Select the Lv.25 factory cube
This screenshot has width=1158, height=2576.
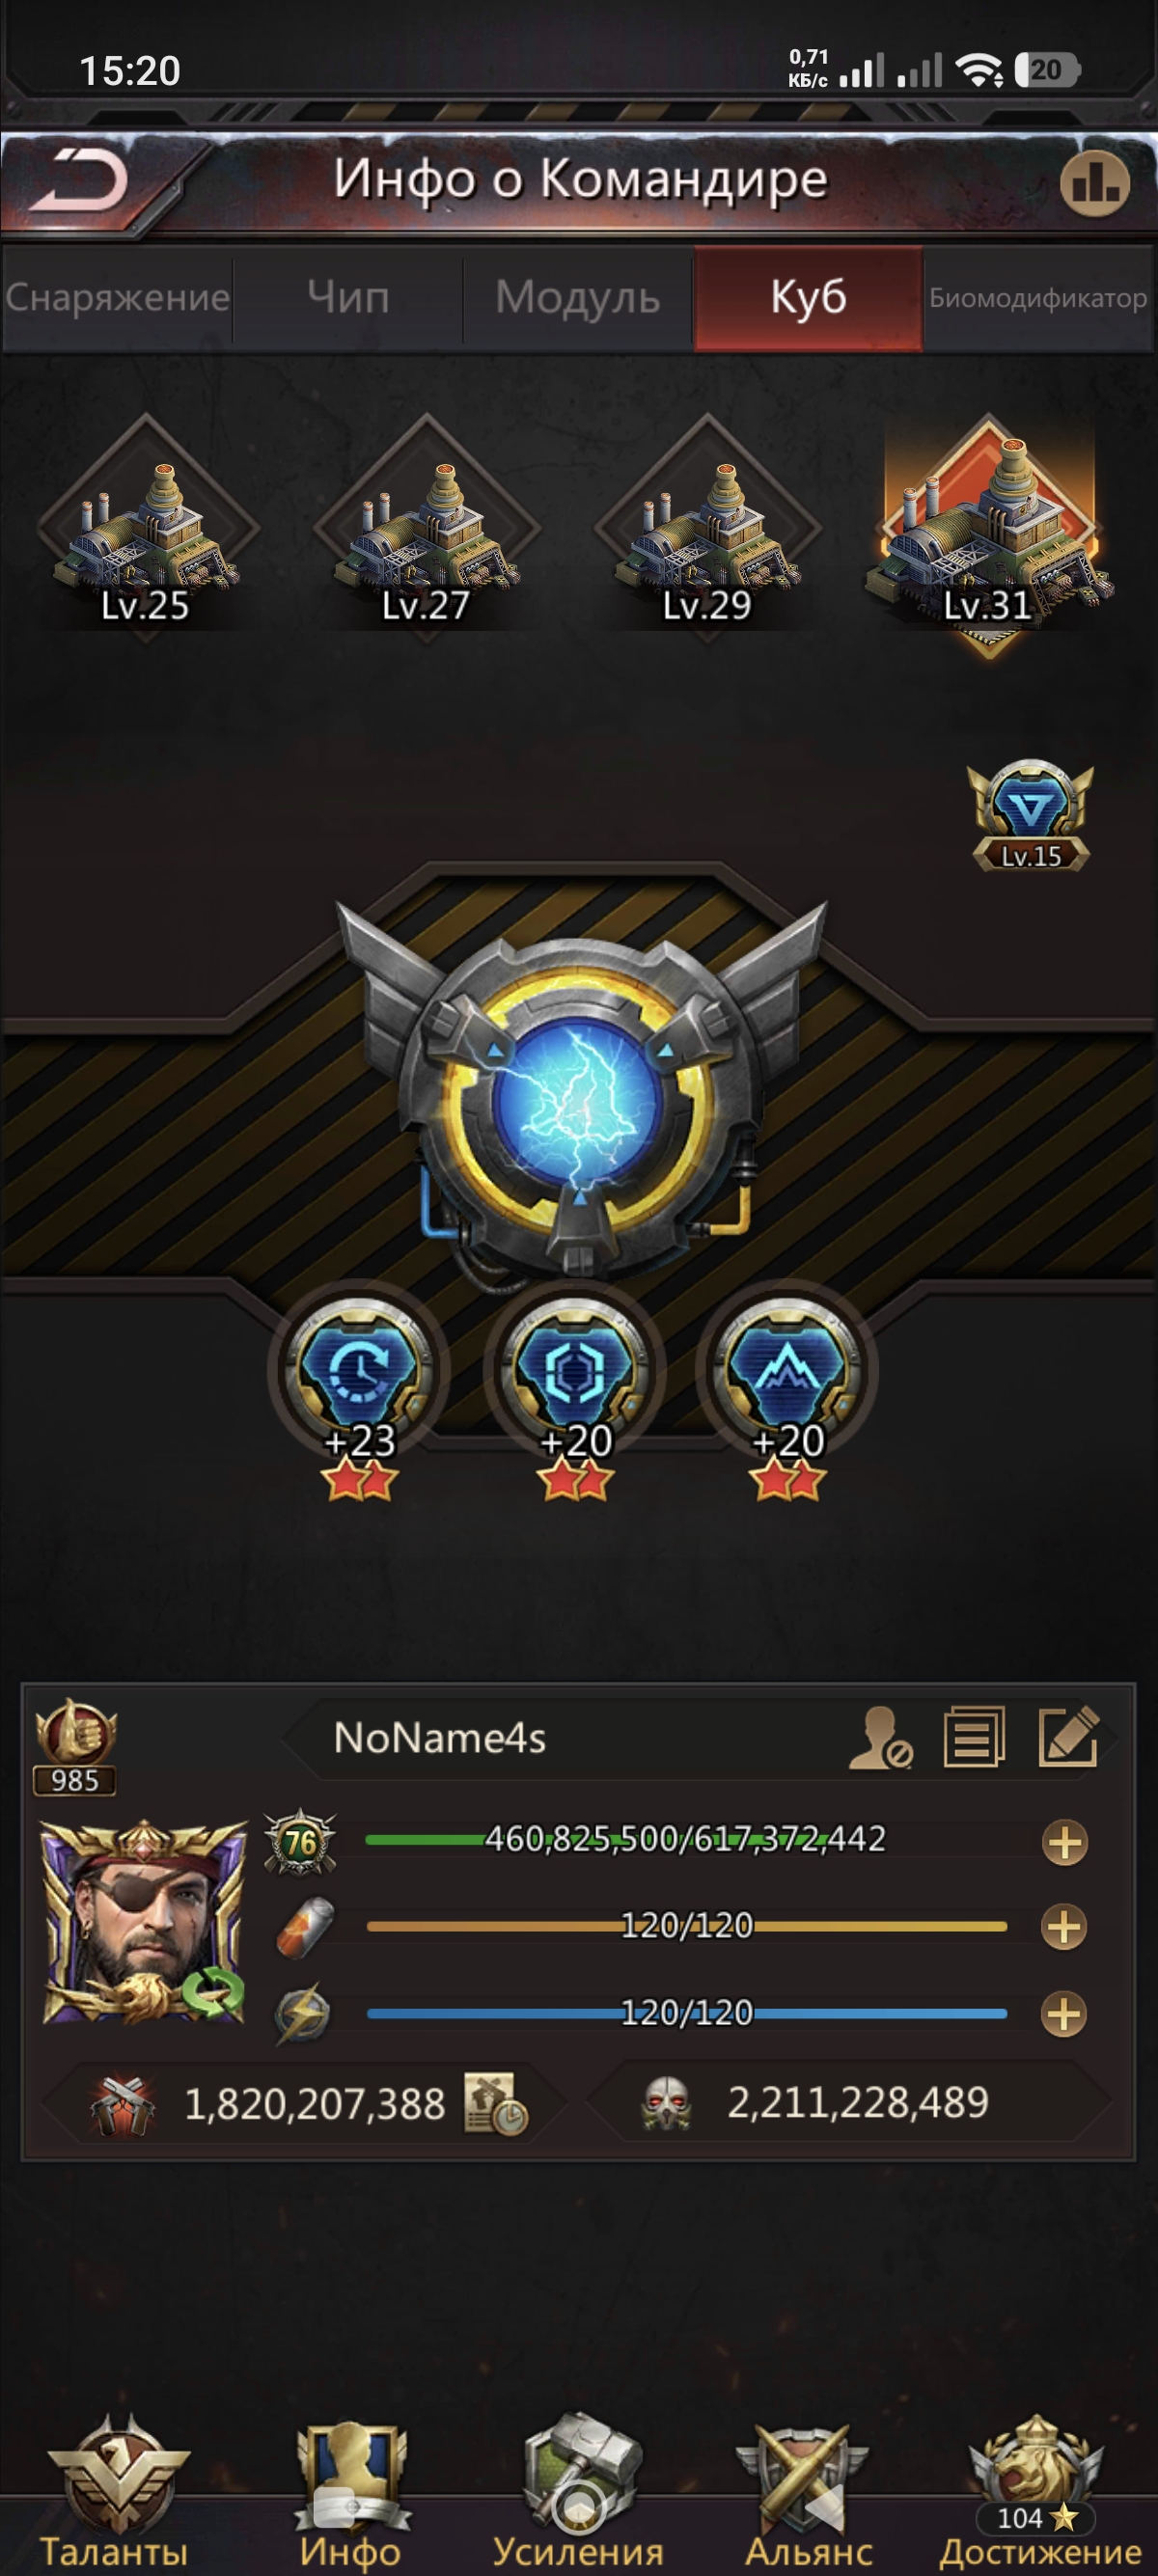pyautogui.click(x=145, y=529)
